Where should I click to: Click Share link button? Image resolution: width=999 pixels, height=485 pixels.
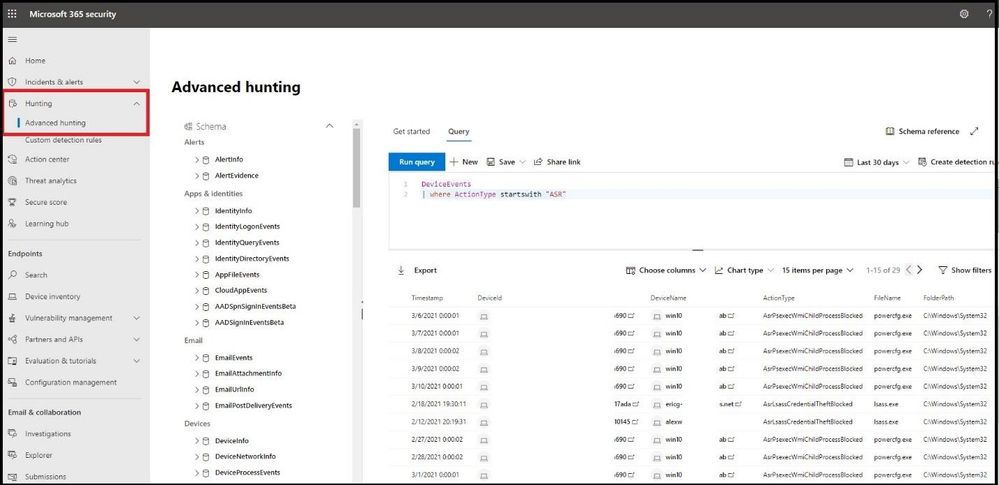pos(557,162)
